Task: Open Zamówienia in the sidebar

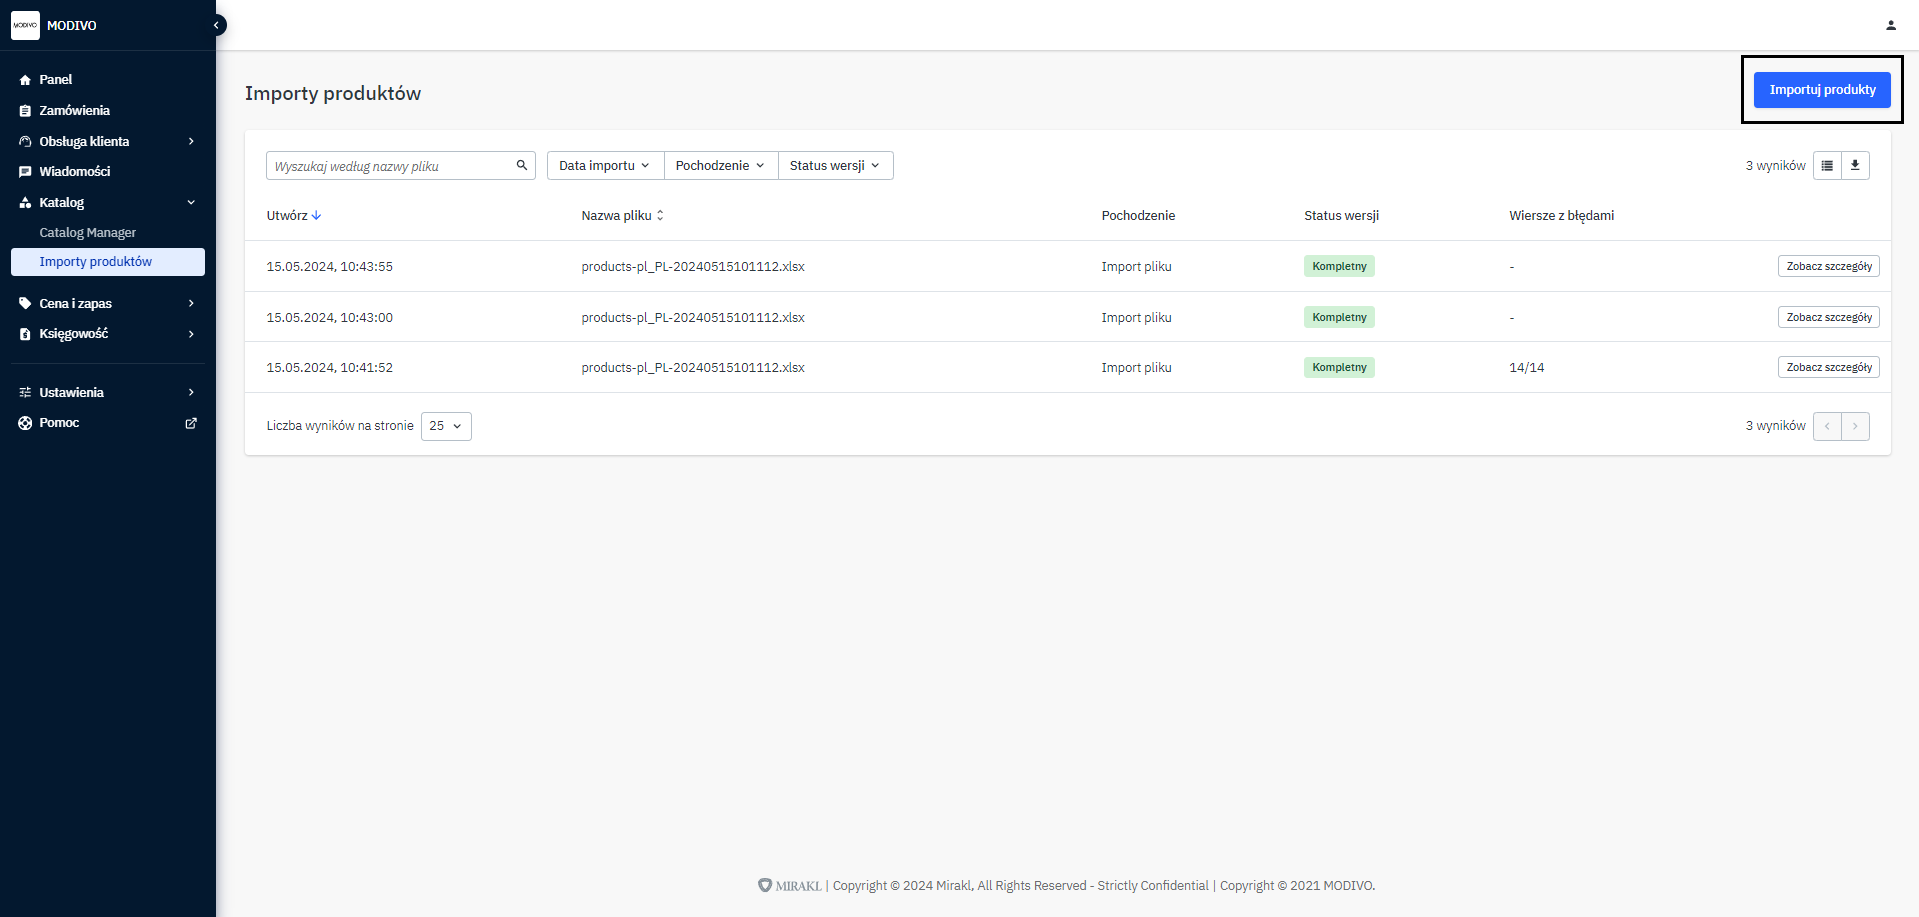Action: [x=75, y=110]
